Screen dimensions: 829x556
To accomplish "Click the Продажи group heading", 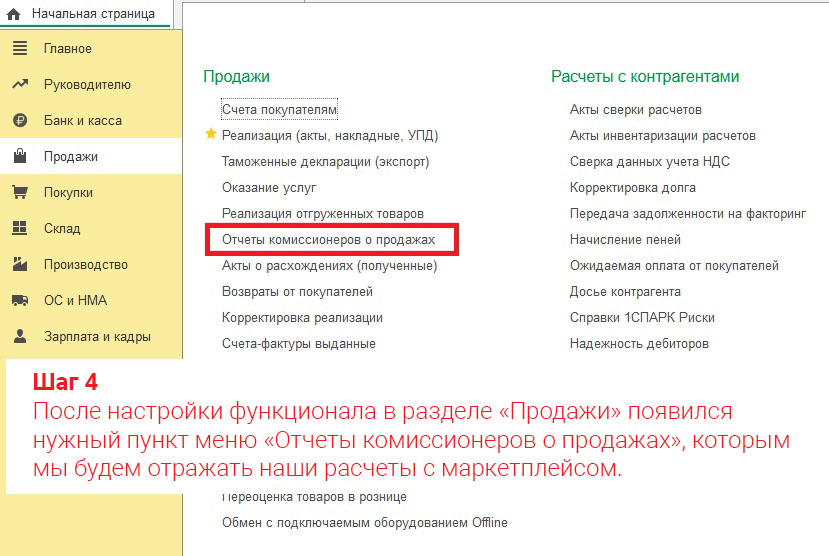I will 236,77.
